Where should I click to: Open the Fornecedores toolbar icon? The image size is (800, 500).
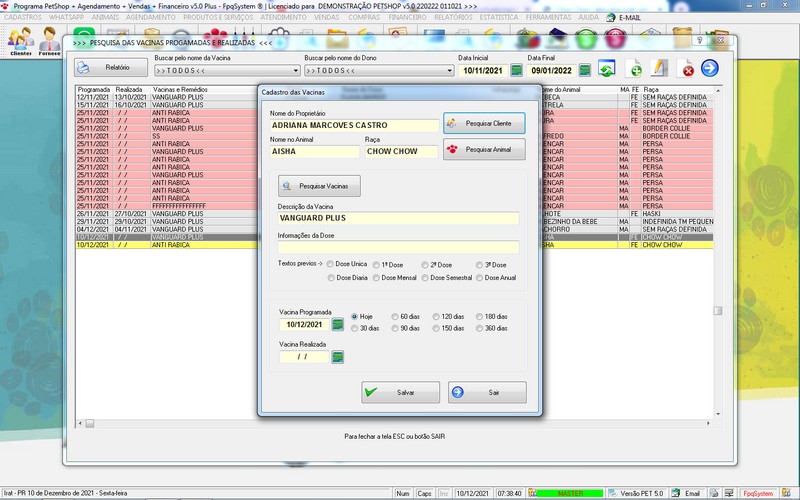(49, 42)
